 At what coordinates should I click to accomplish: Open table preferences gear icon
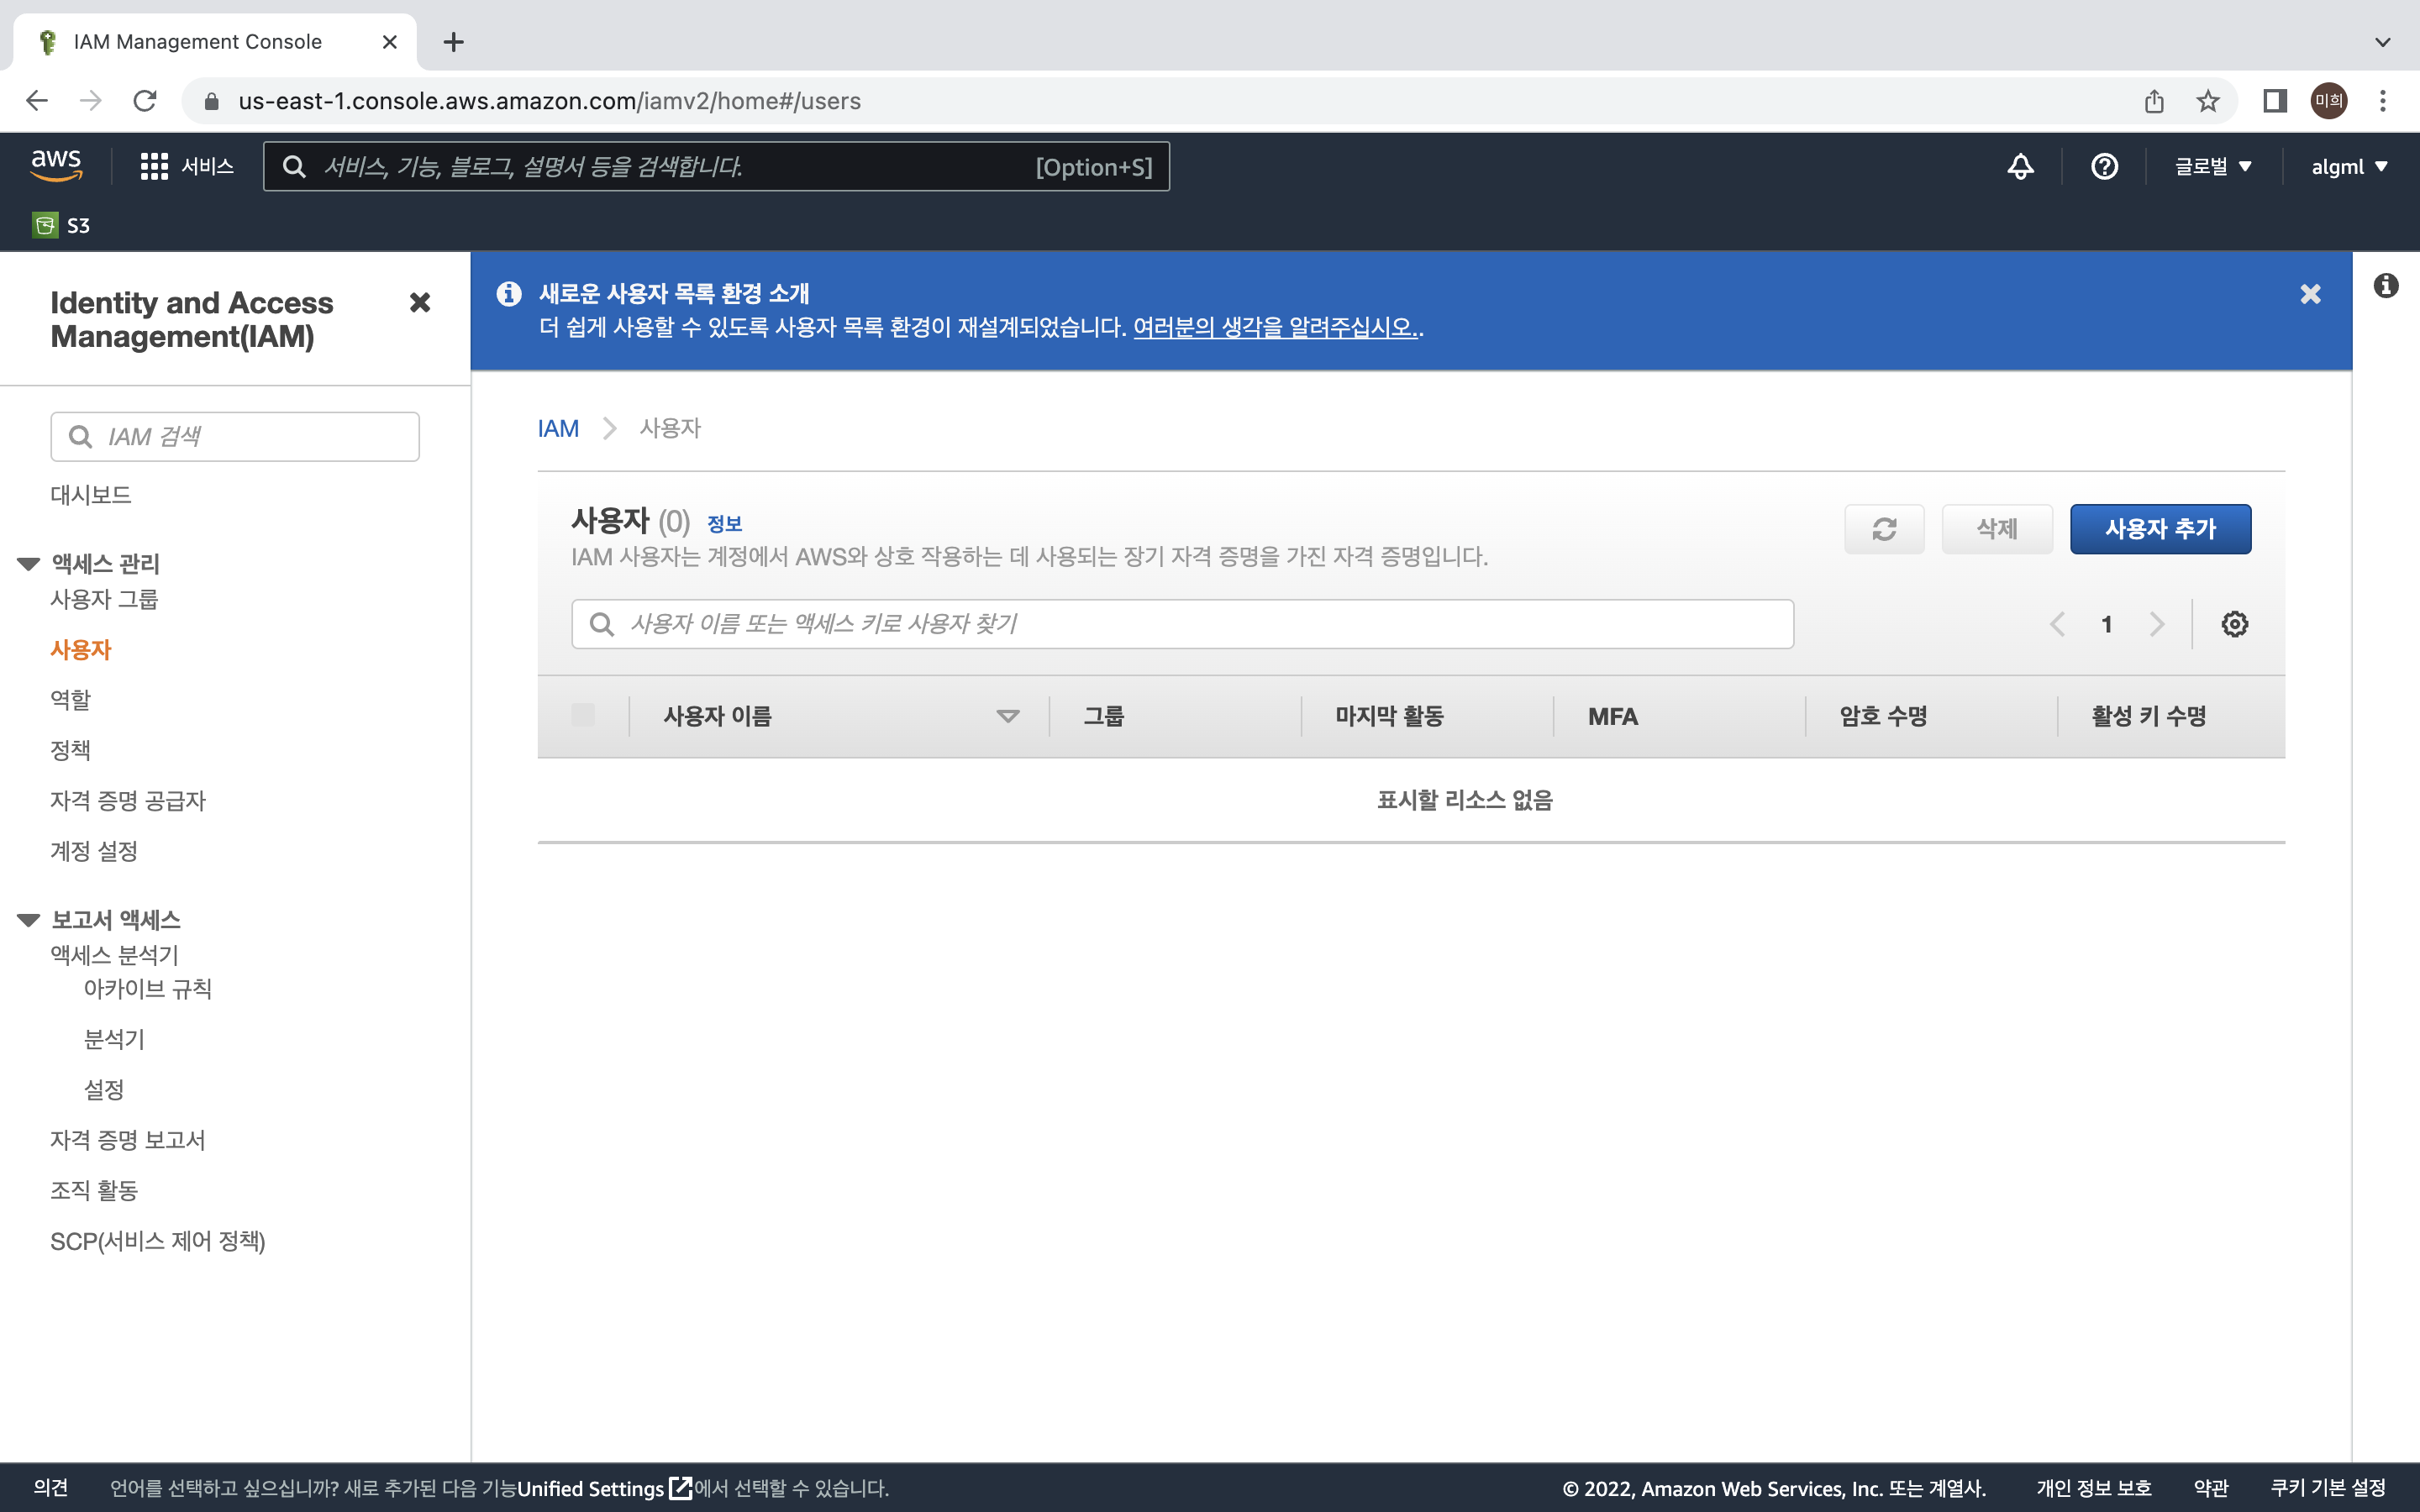2235,624
